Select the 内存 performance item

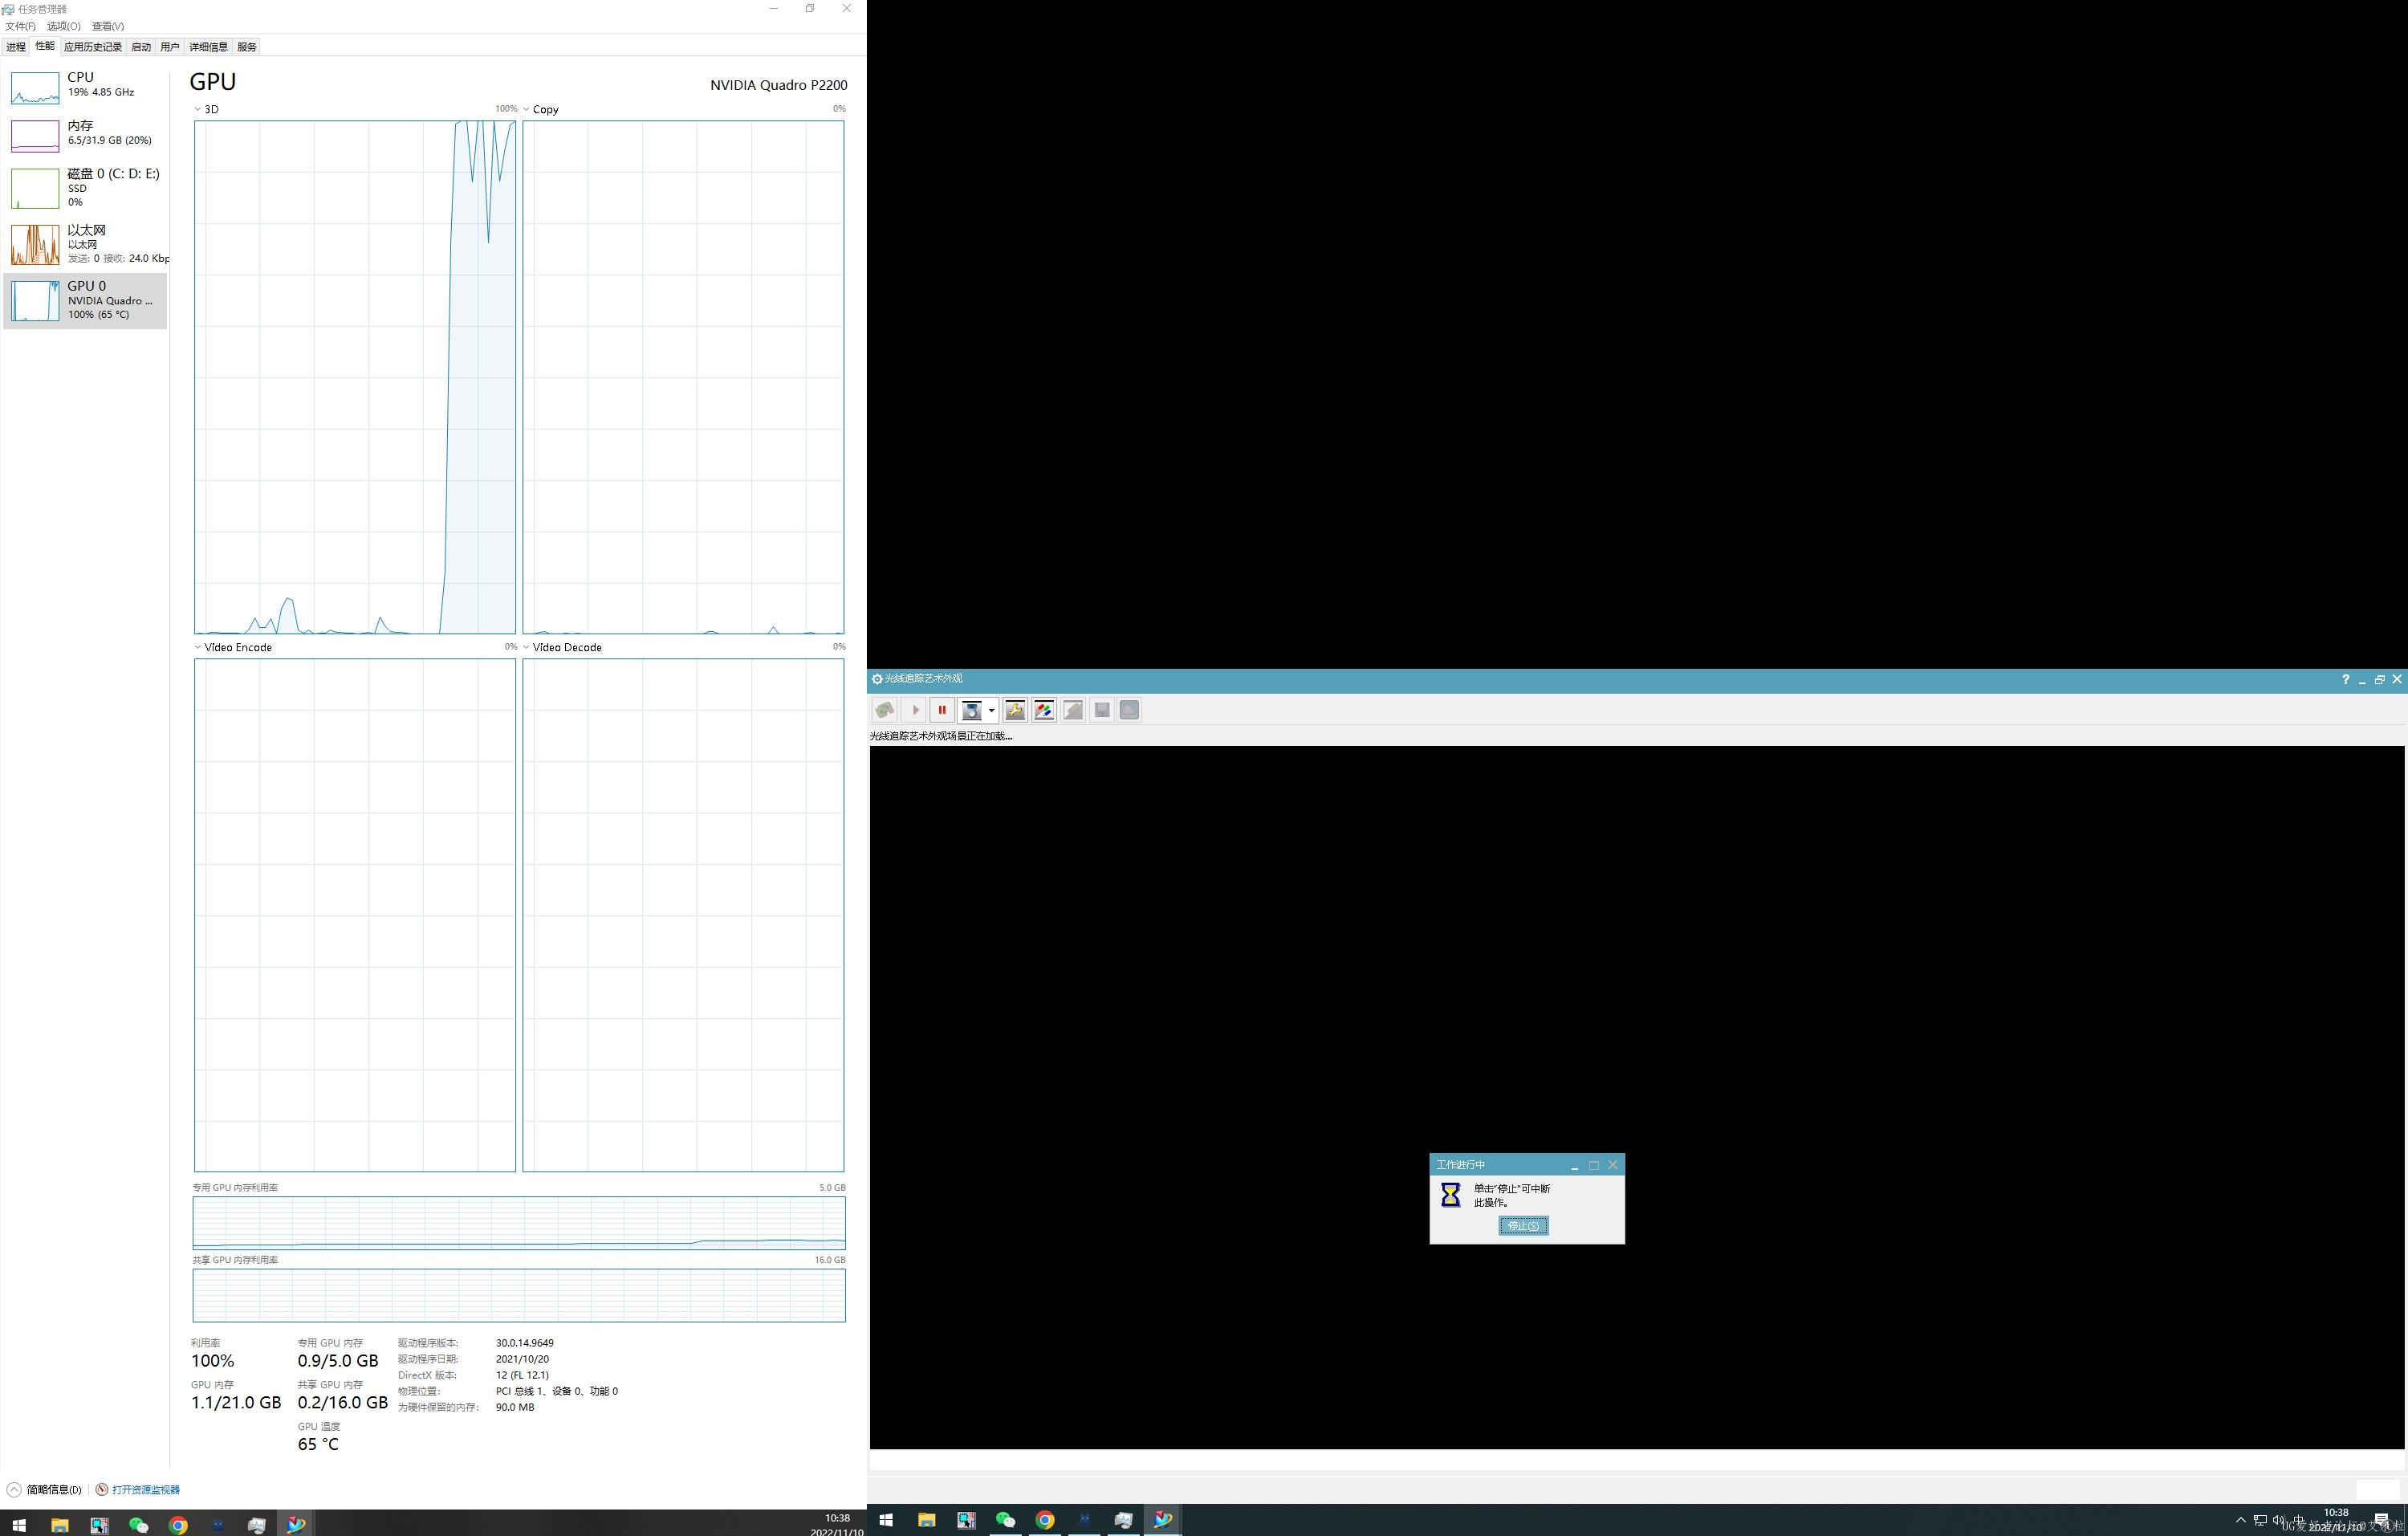click(85, 135)
